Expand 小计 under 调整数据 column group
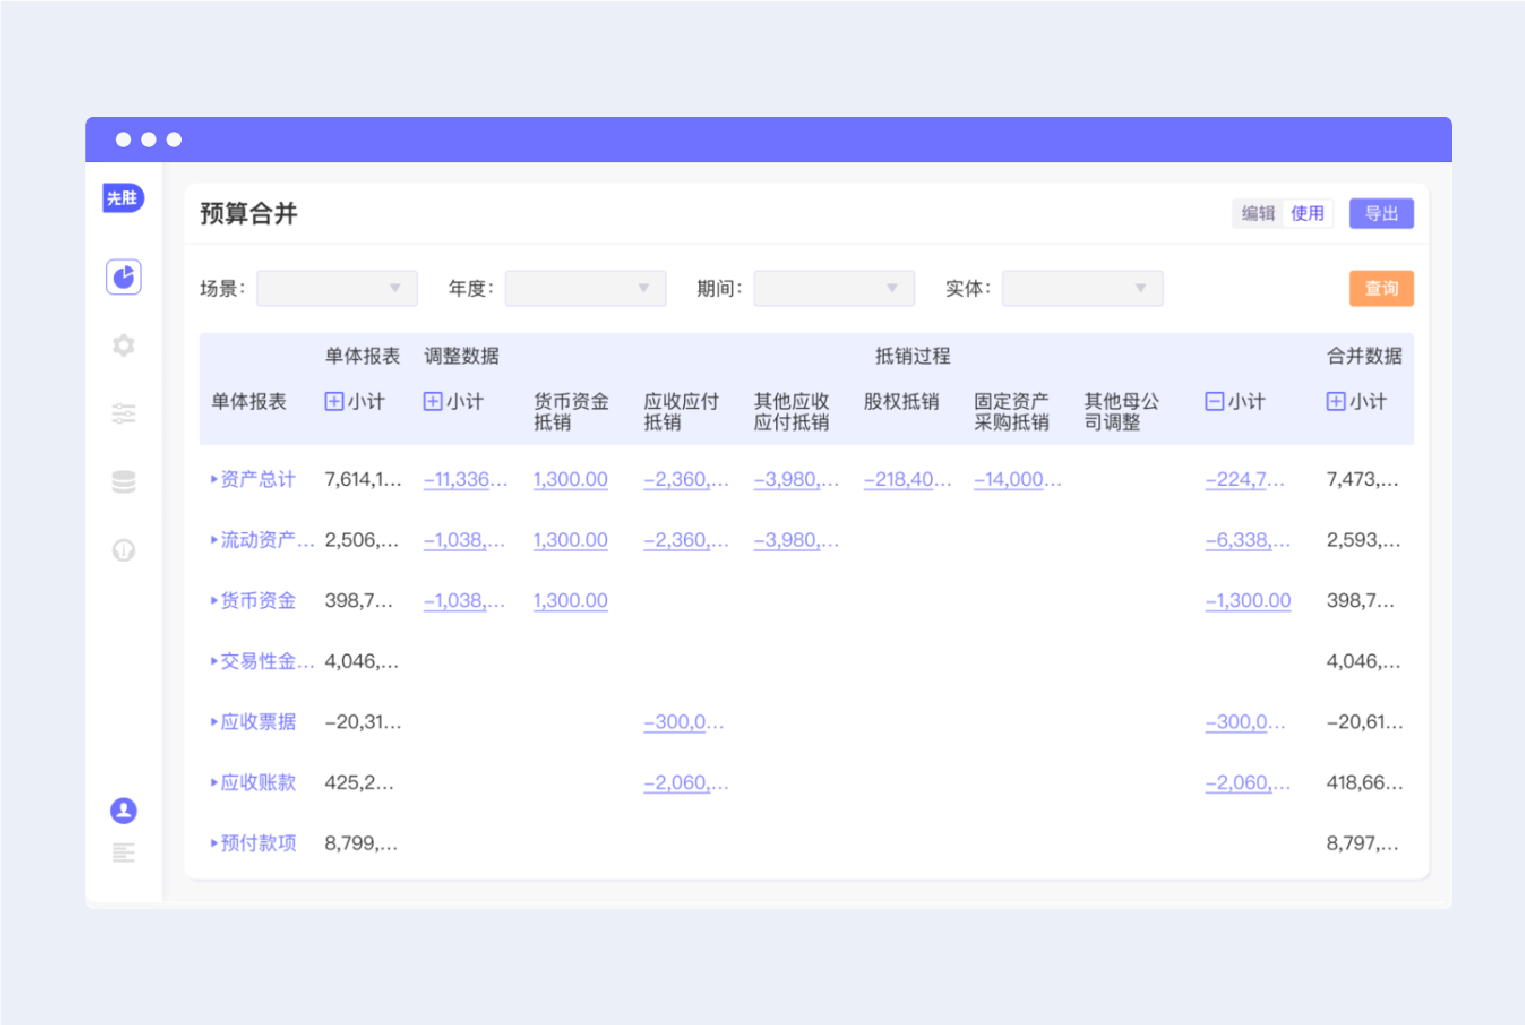 click(433, 401)
